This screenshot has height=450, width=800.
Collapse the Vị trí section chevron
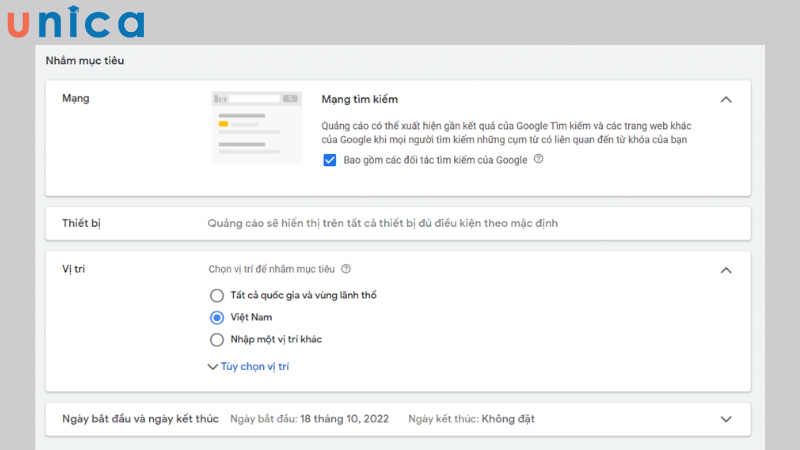point(726,270)
